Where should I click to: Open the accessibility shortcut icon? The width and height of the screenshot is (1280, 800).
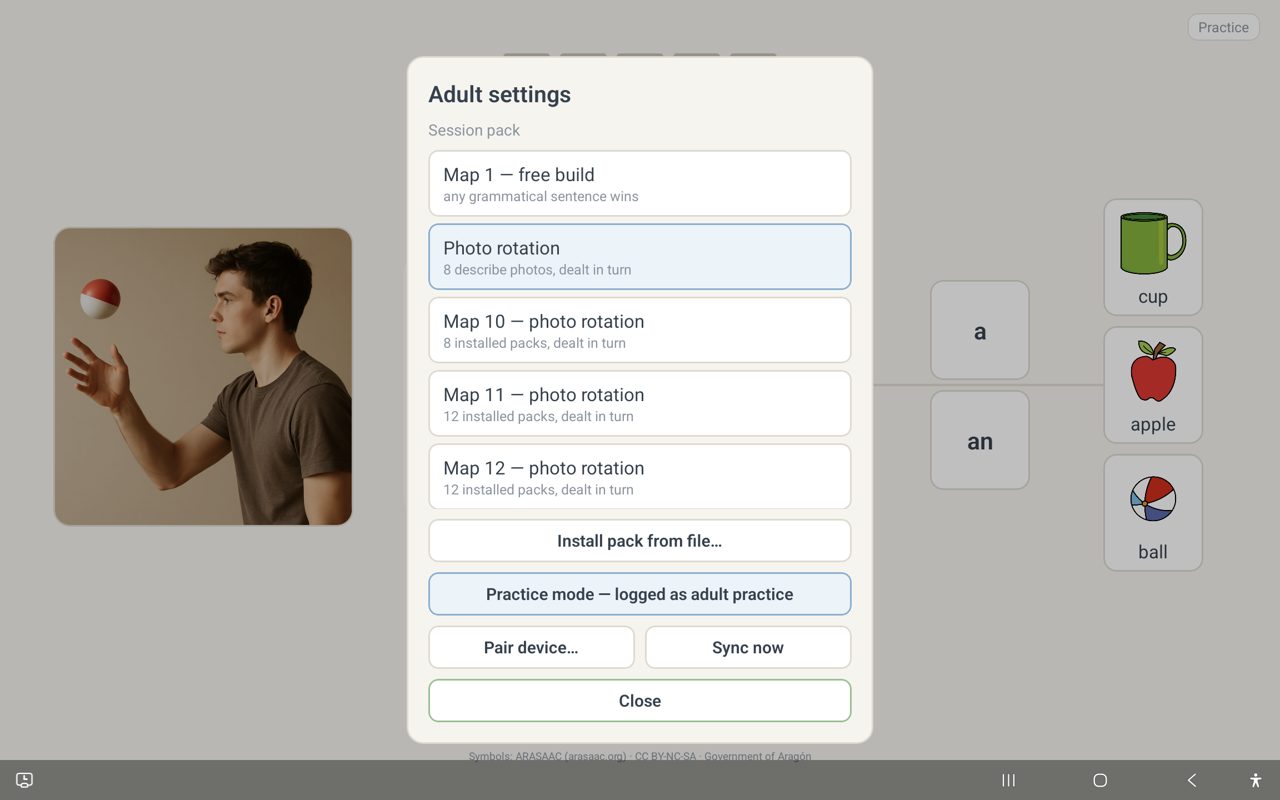[1255, 780]
